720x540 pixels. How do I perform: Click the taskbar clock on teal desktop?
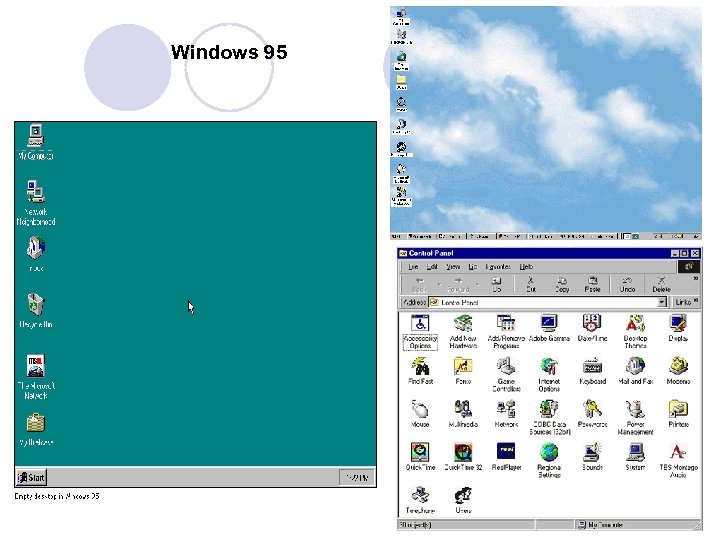(x=356, y=478)
